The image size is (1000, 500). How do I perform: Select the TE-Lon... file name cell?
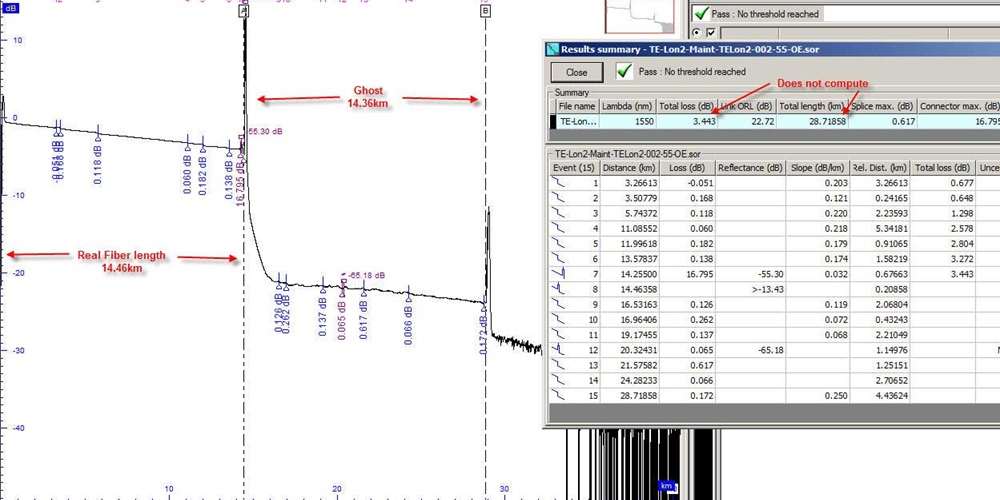[578, 121]
